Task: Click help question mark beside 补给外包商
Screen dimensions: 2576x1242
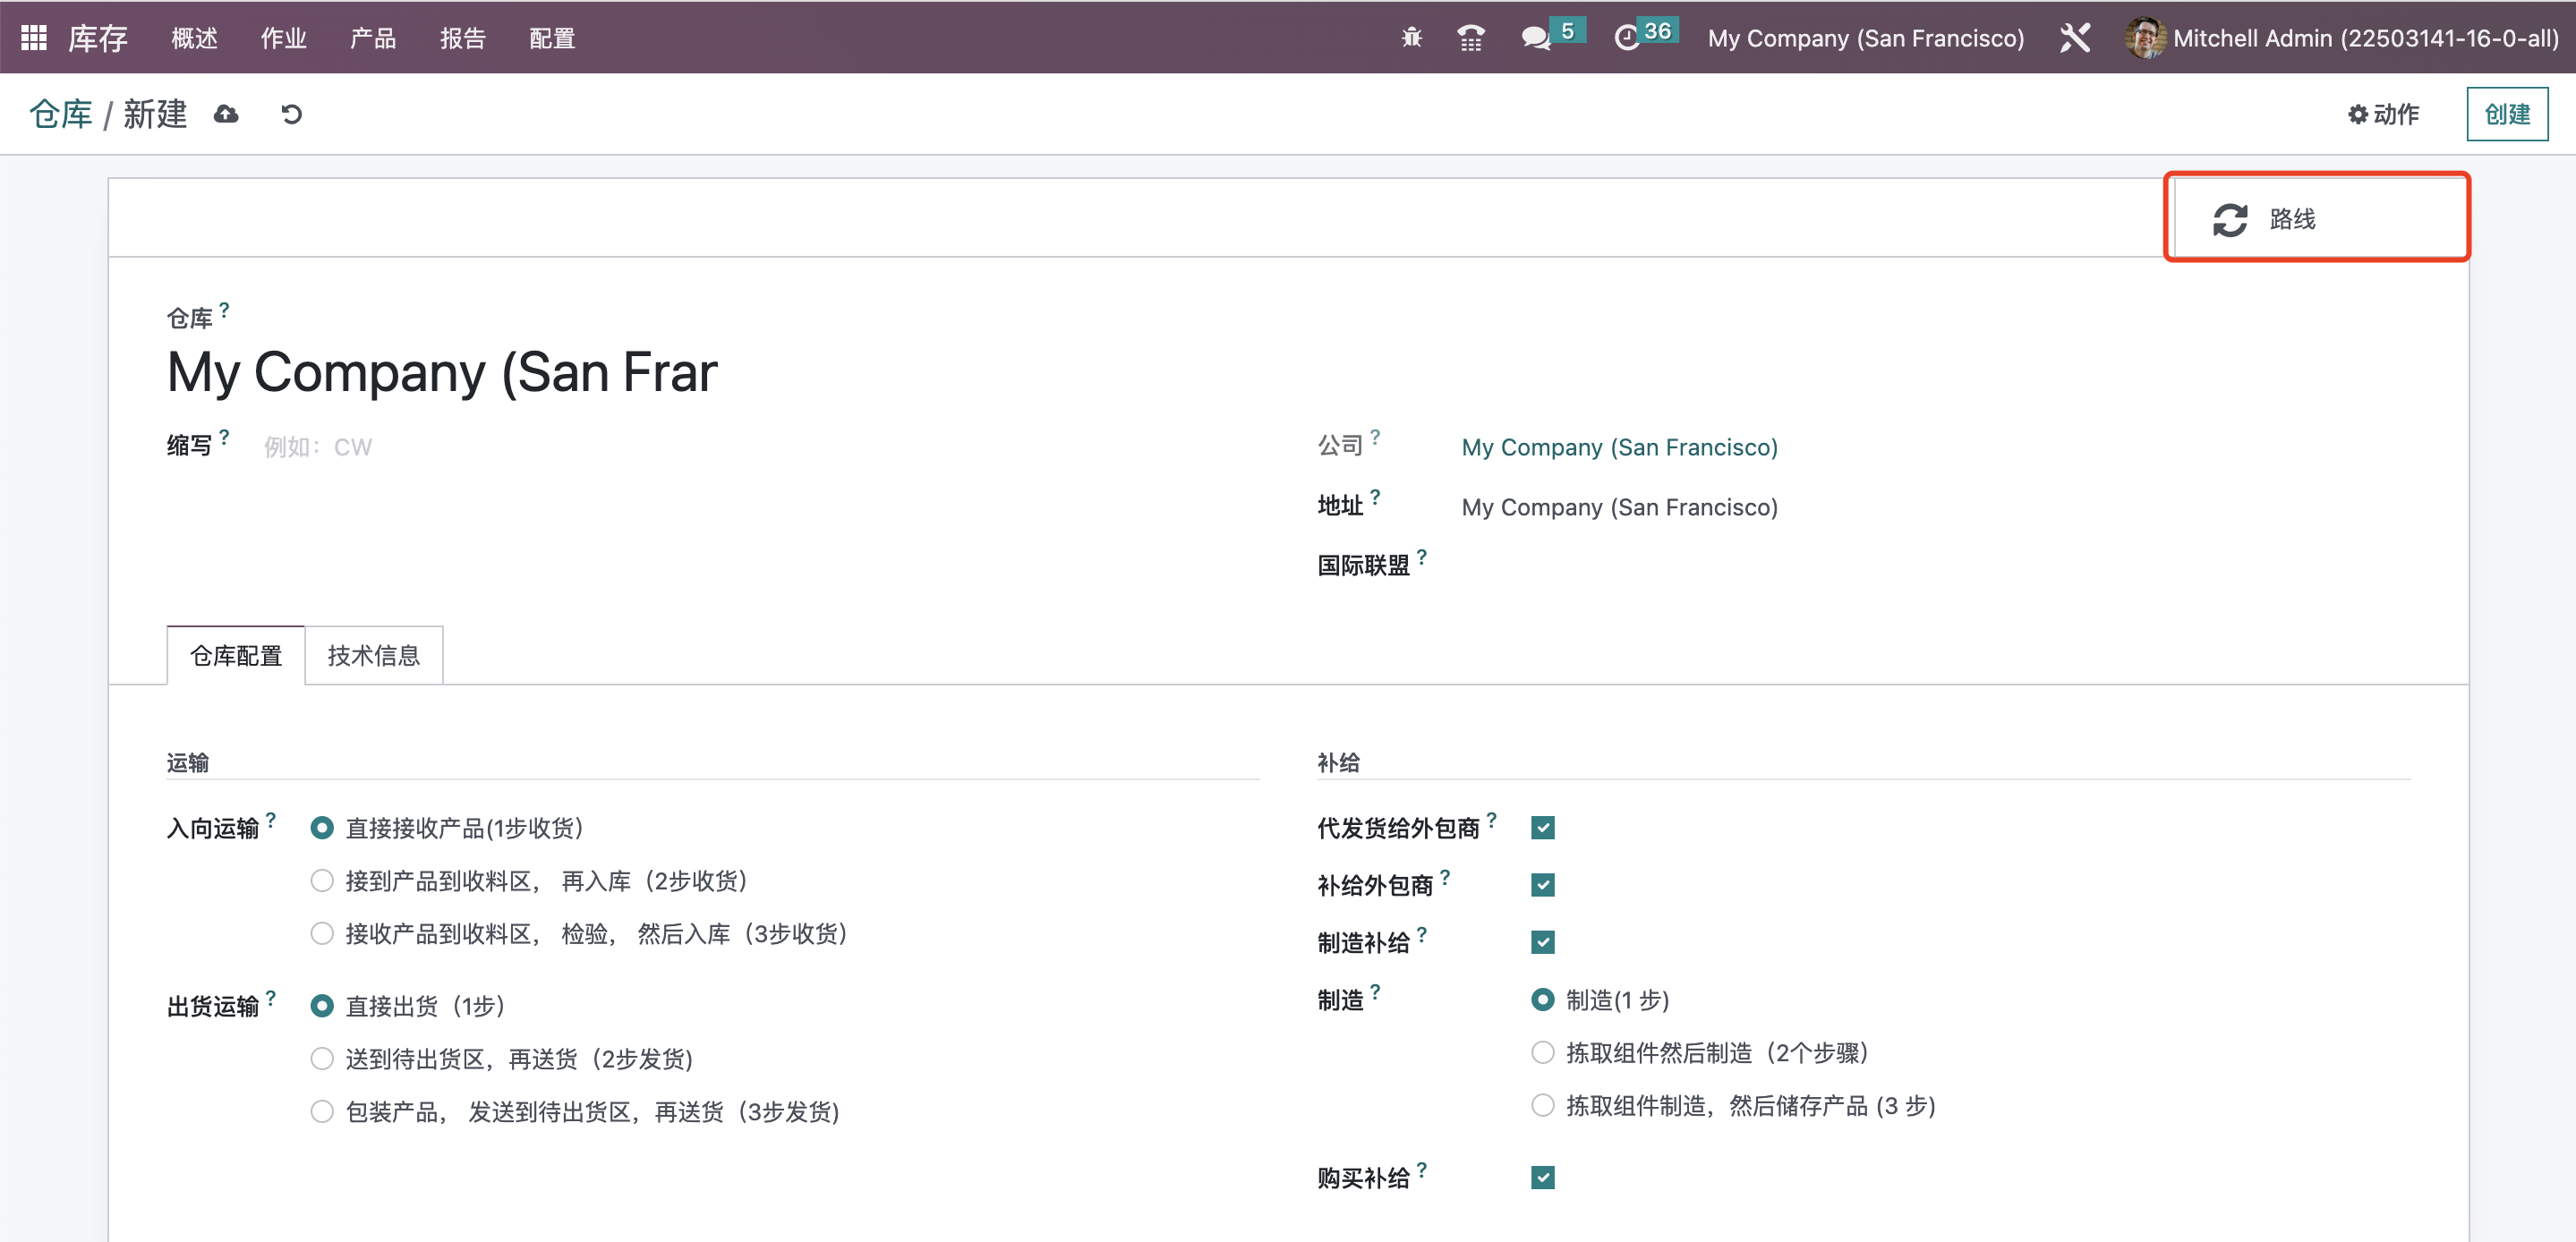Action: coord(1445,877)
